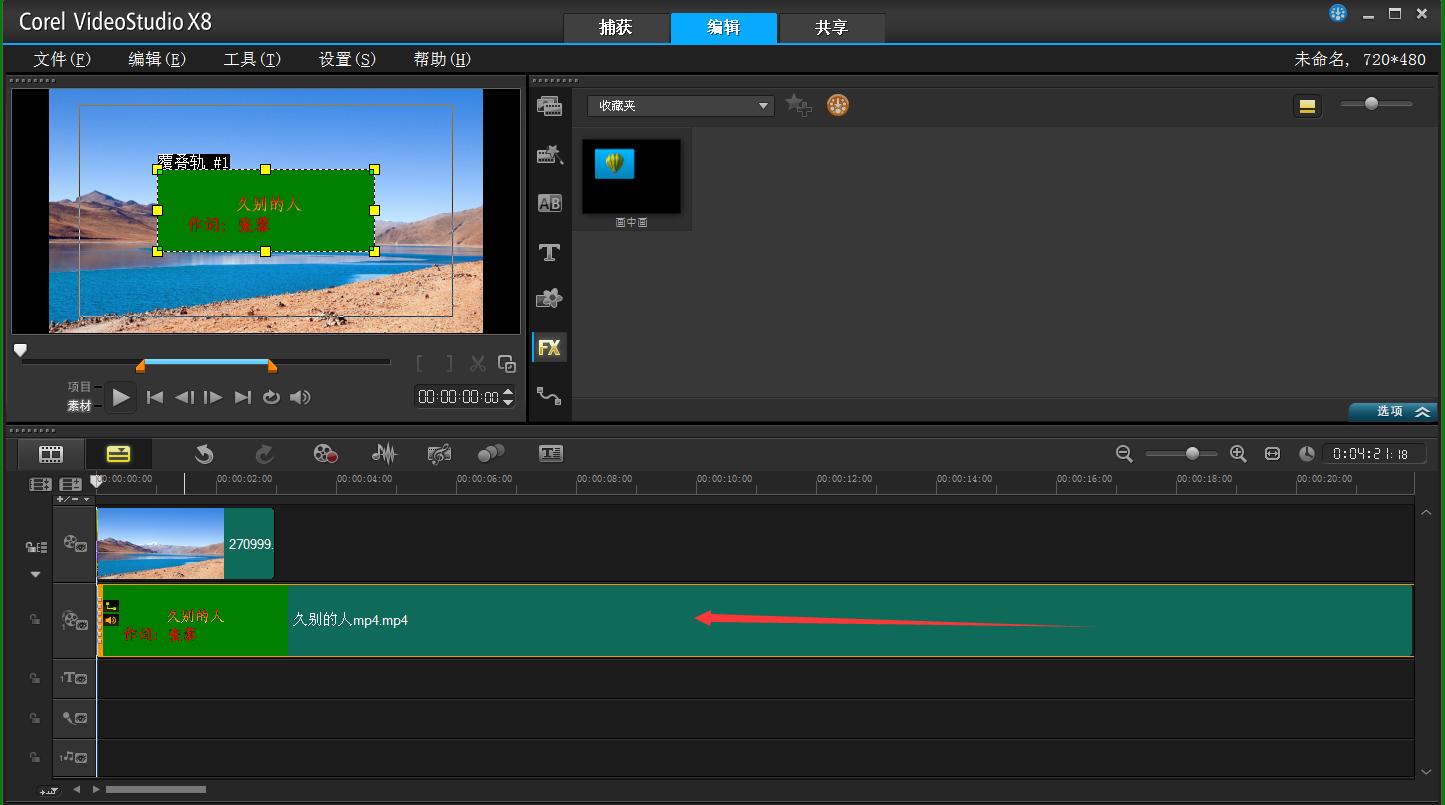Select 项目 (project) playback mode
Image resolution: width=1445 pixels, height=805 pixels.
tap(79, 387)
